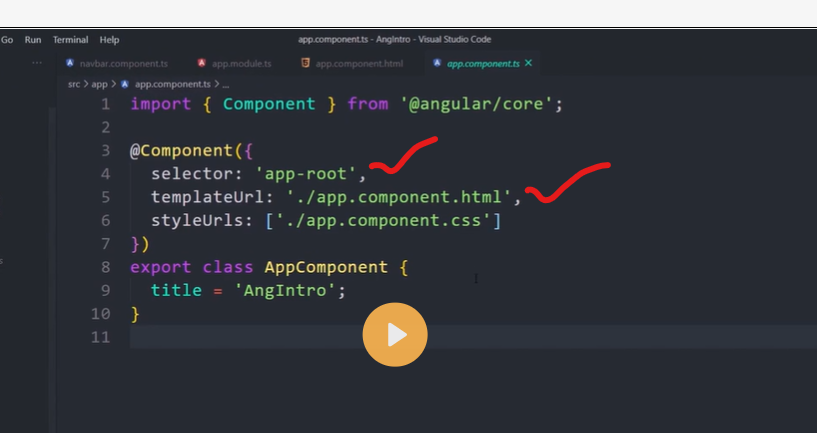Image resolution: width=817 pixels, height=433 pixels.
Task: Open the Go menu
Action: coord(7,40)
